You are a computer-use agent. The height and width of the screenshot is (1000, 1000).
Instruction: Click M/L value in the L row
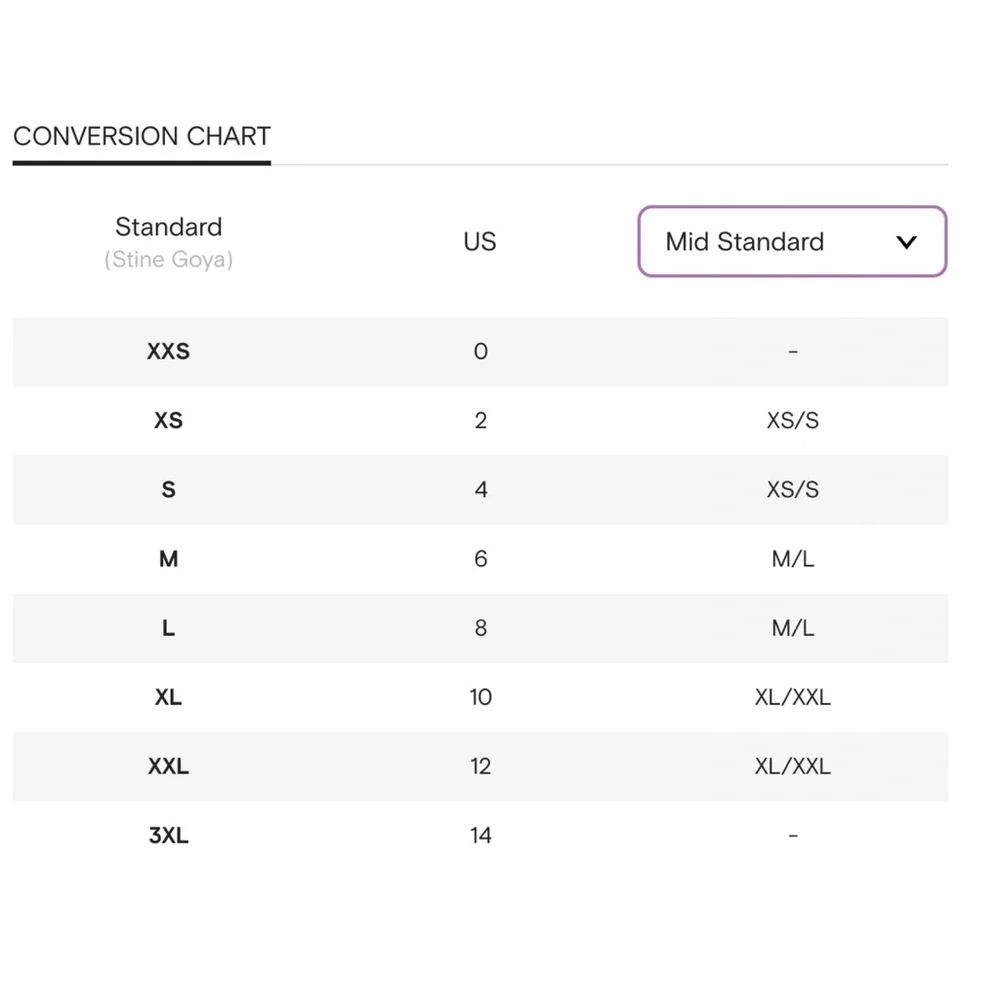(x=793, y=628)
